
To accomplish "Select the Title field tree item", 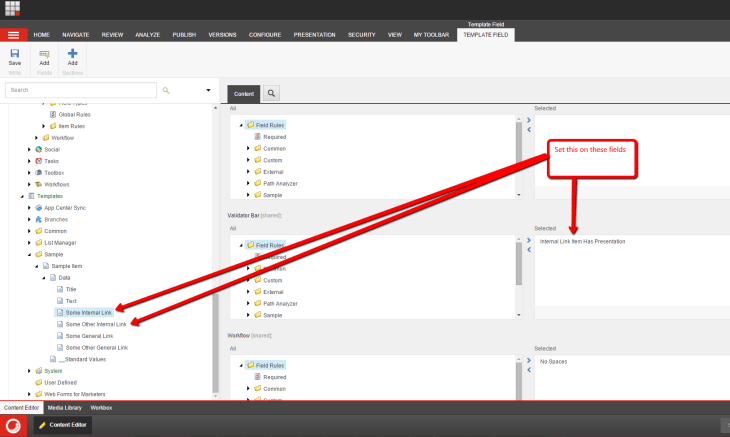I will click(71, 289).
